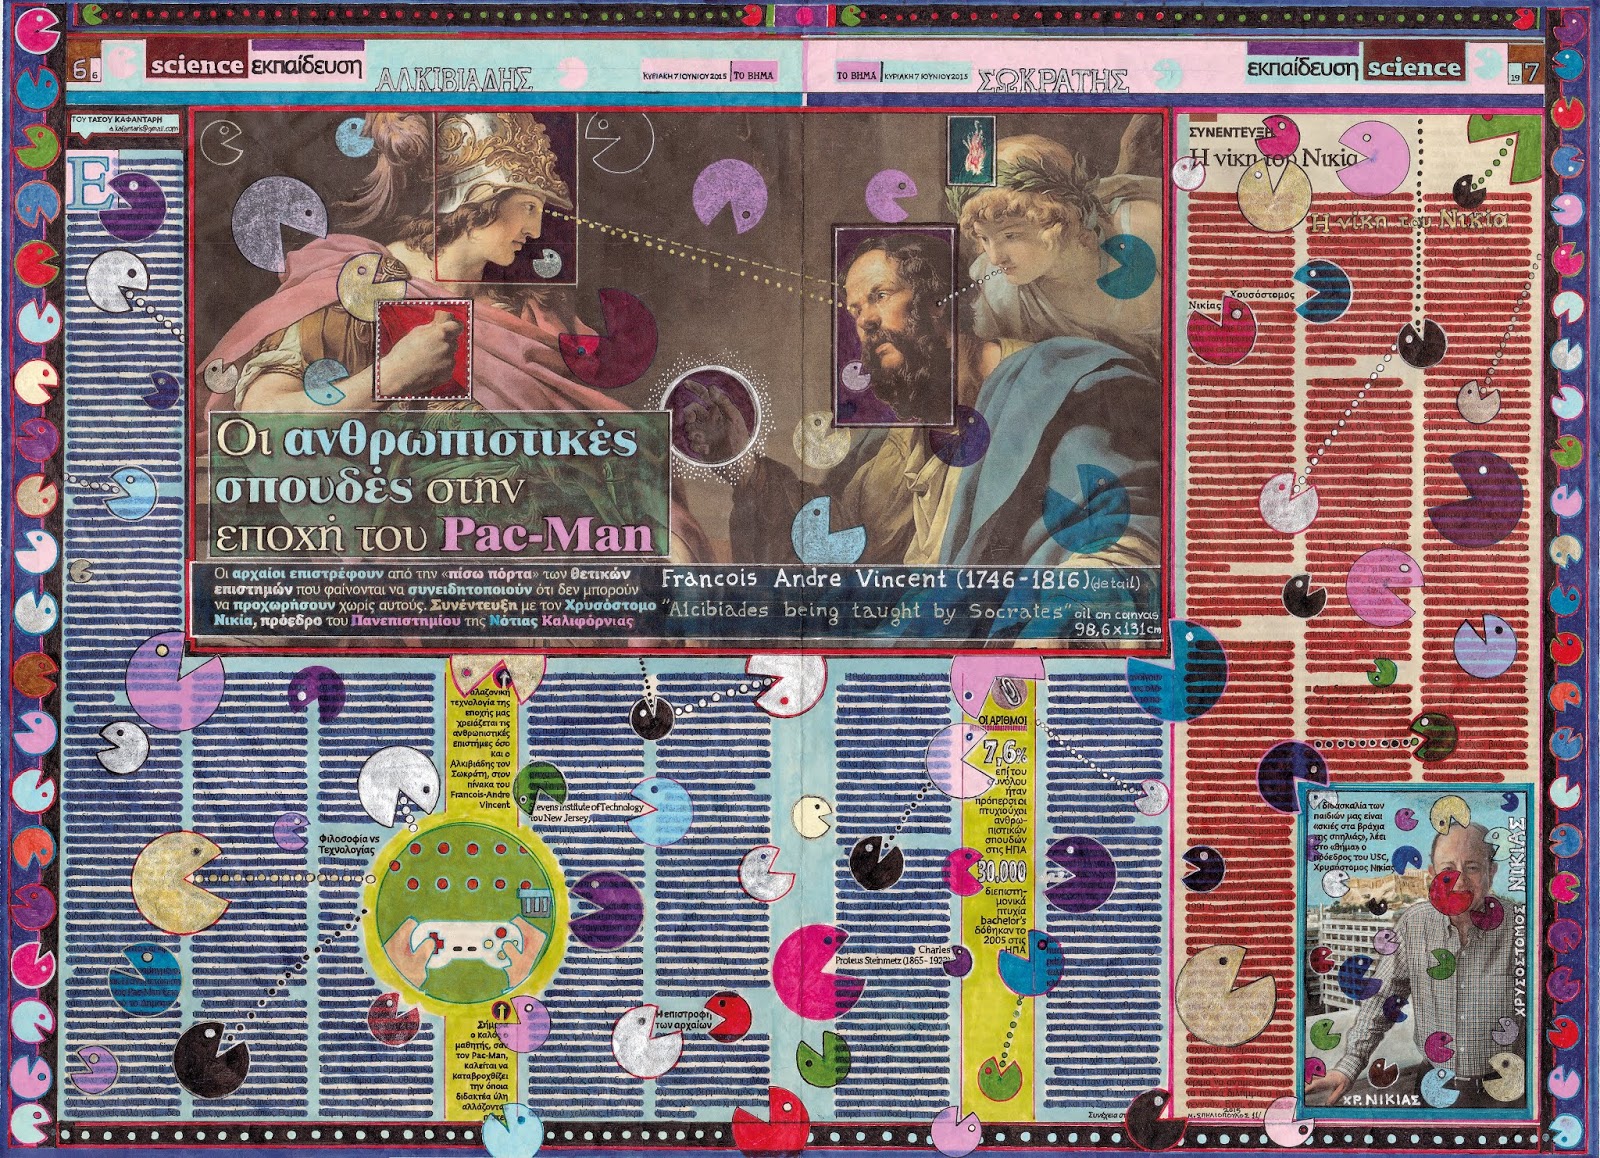
Task: Click the quote beginning 'Η διδασκαλία των παιδιών μας'
Action: click(x=1355, y=837)
